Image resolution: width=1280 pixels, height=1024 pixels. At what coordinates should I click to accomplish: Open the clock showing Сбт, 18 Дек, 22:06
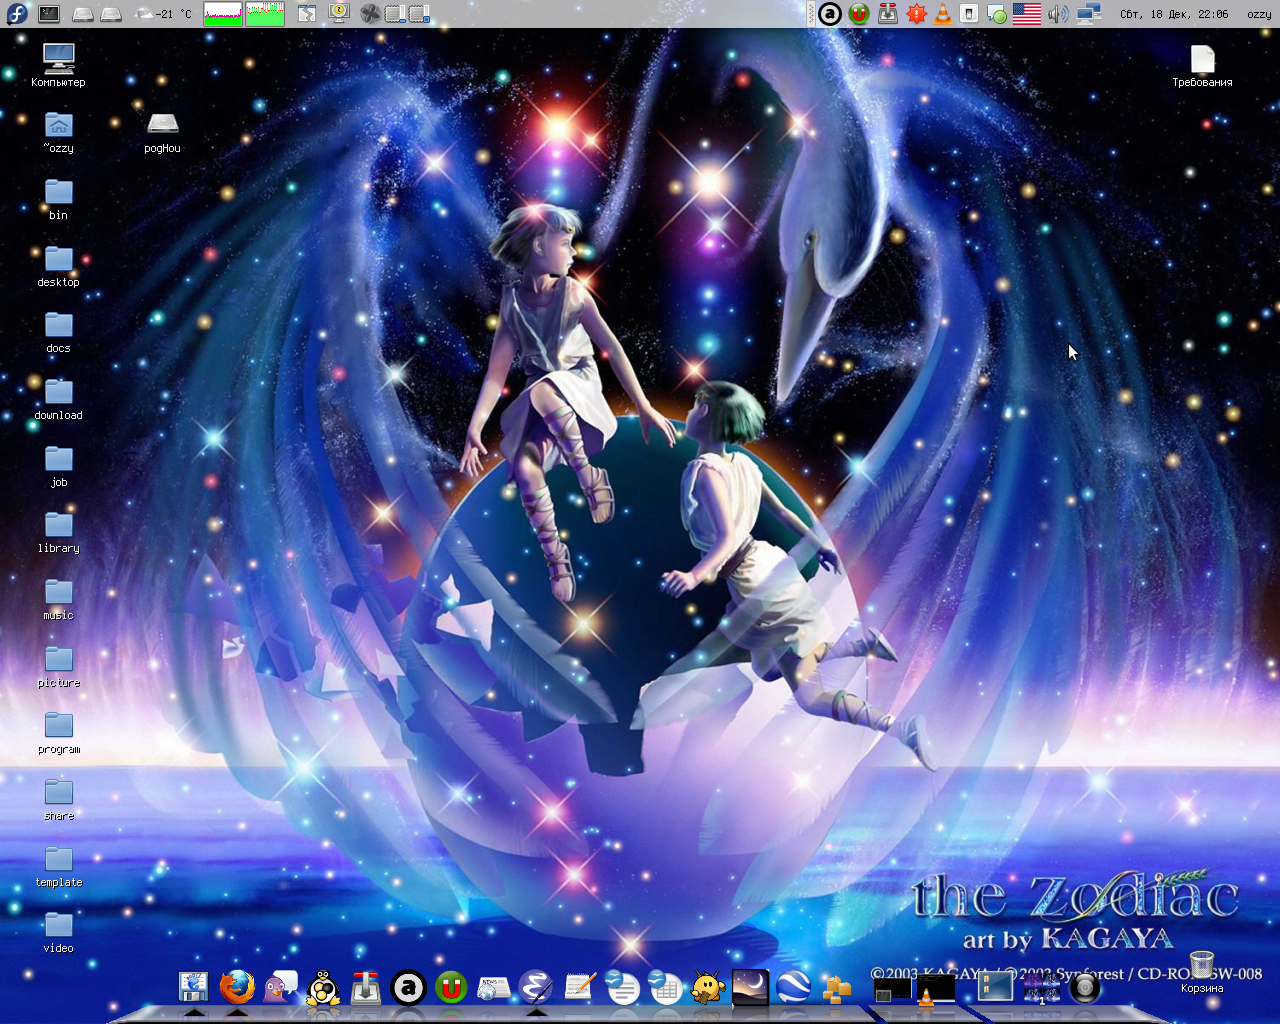click(x=1174, y=14)
